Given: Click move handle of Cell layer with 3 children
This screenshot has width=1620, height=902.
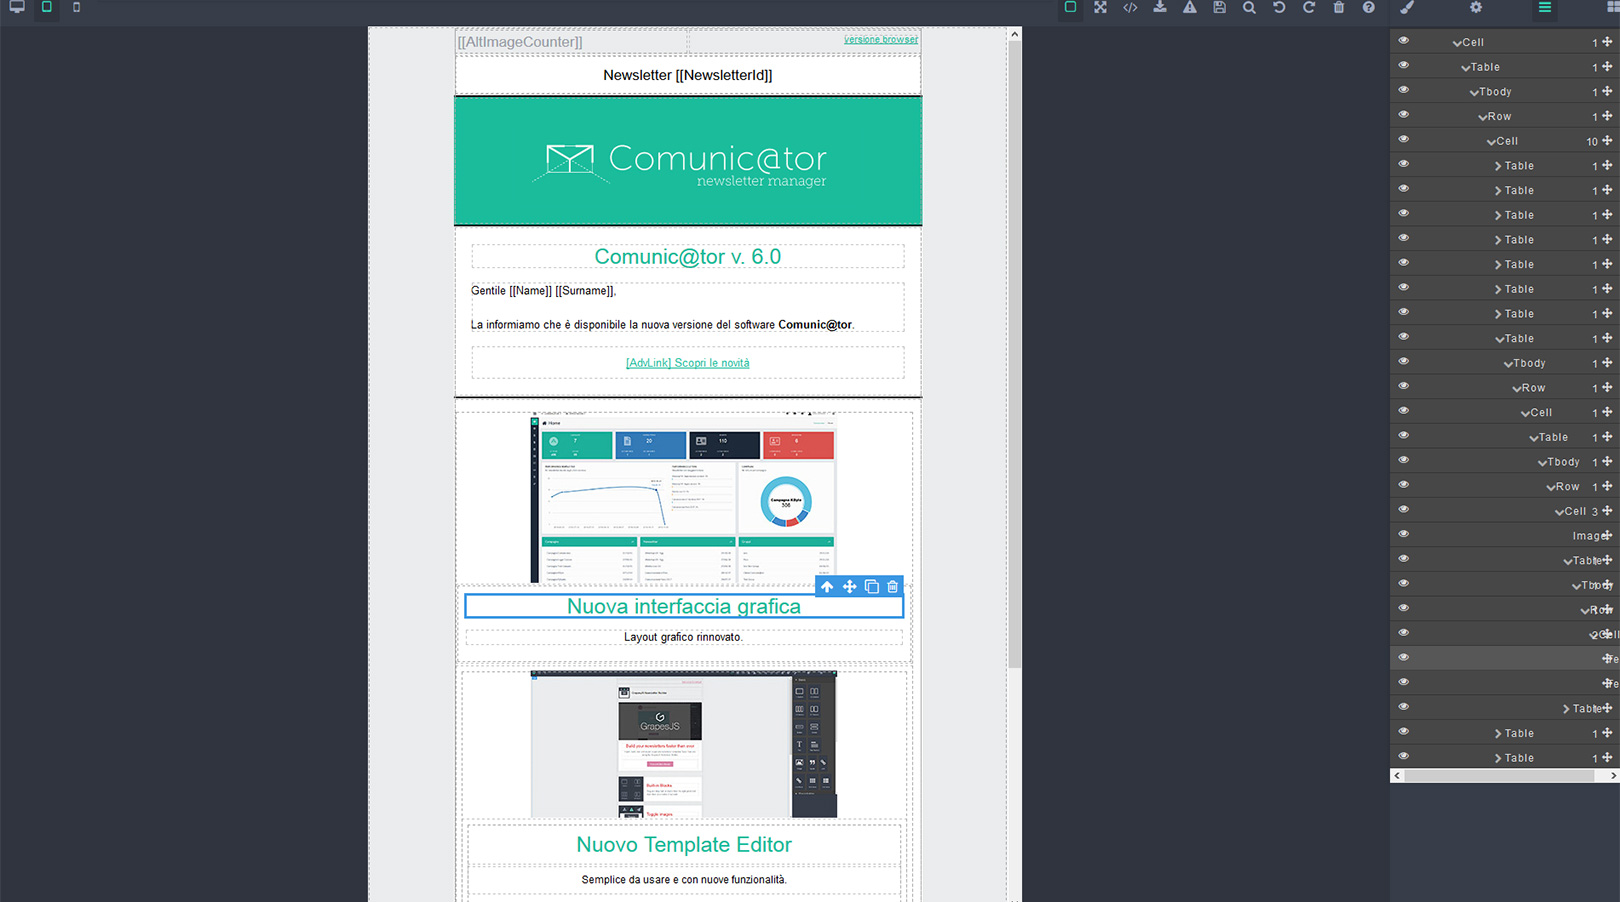Looking at the screenshot, I should pyautogui.click(x=1607, y=511).
